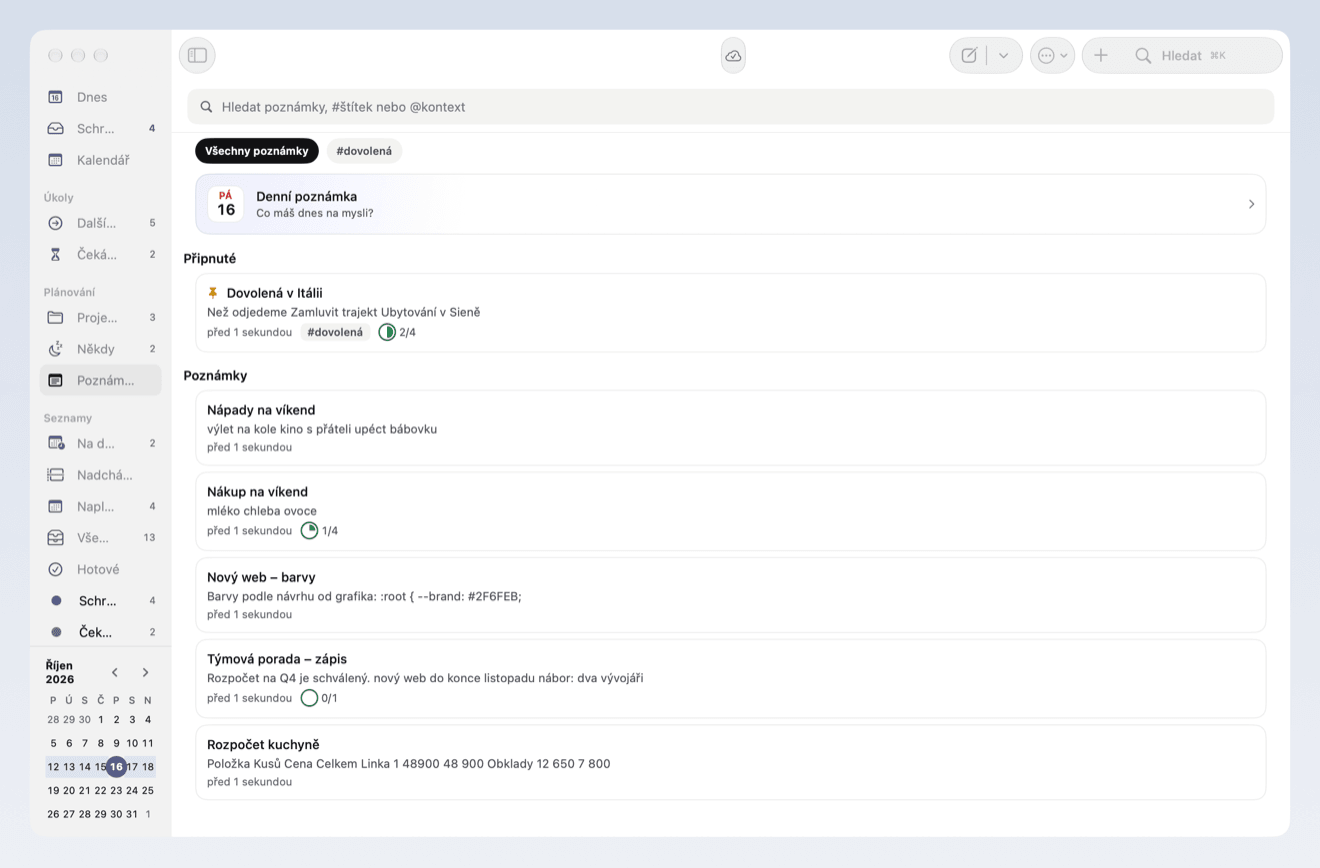The width and height of the screenshot is (1320, 868).
Task: Open the 'Týmová porada – zápis' note
Action: pos(730,678)
